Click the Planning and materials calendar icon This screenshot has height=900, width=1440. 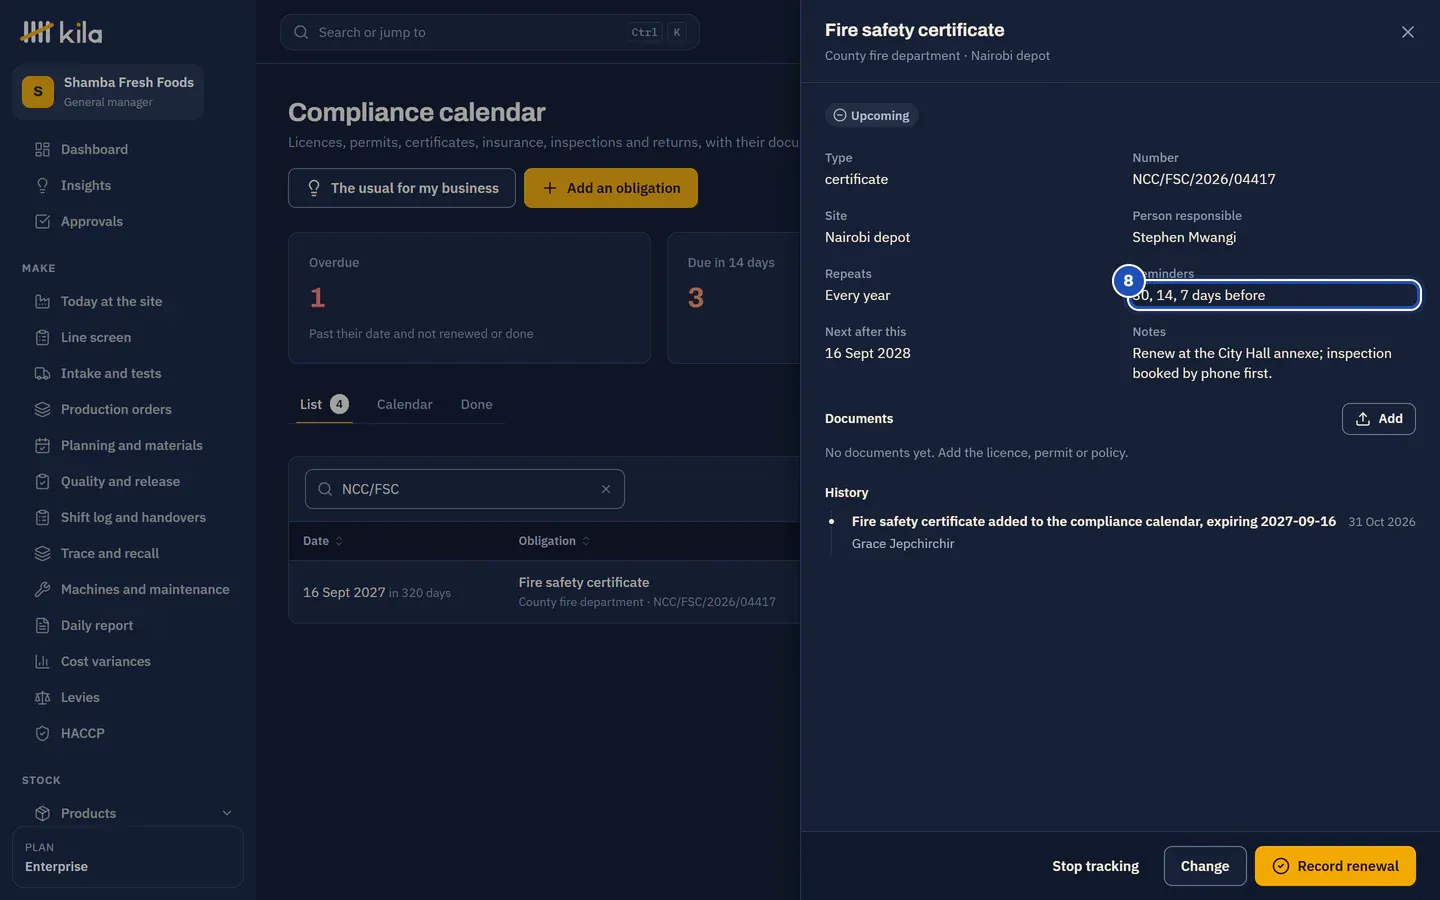[x=42, y=446]
